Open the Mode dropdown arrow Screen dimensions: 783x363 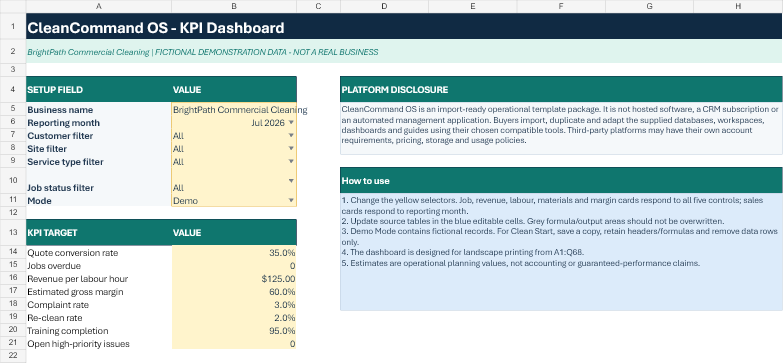point(291,200)
